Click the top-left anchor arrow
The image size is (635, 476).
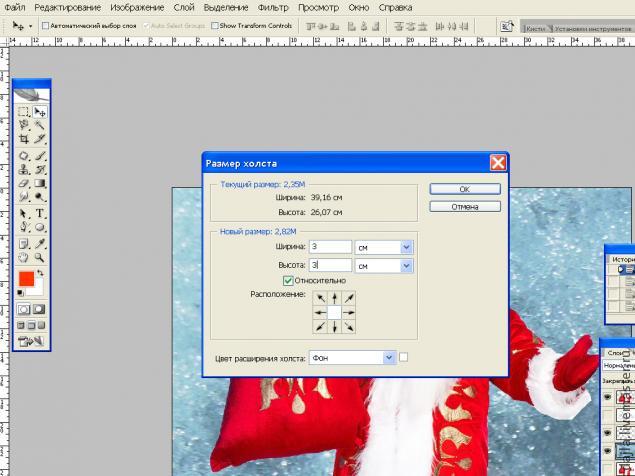point(320,298)
